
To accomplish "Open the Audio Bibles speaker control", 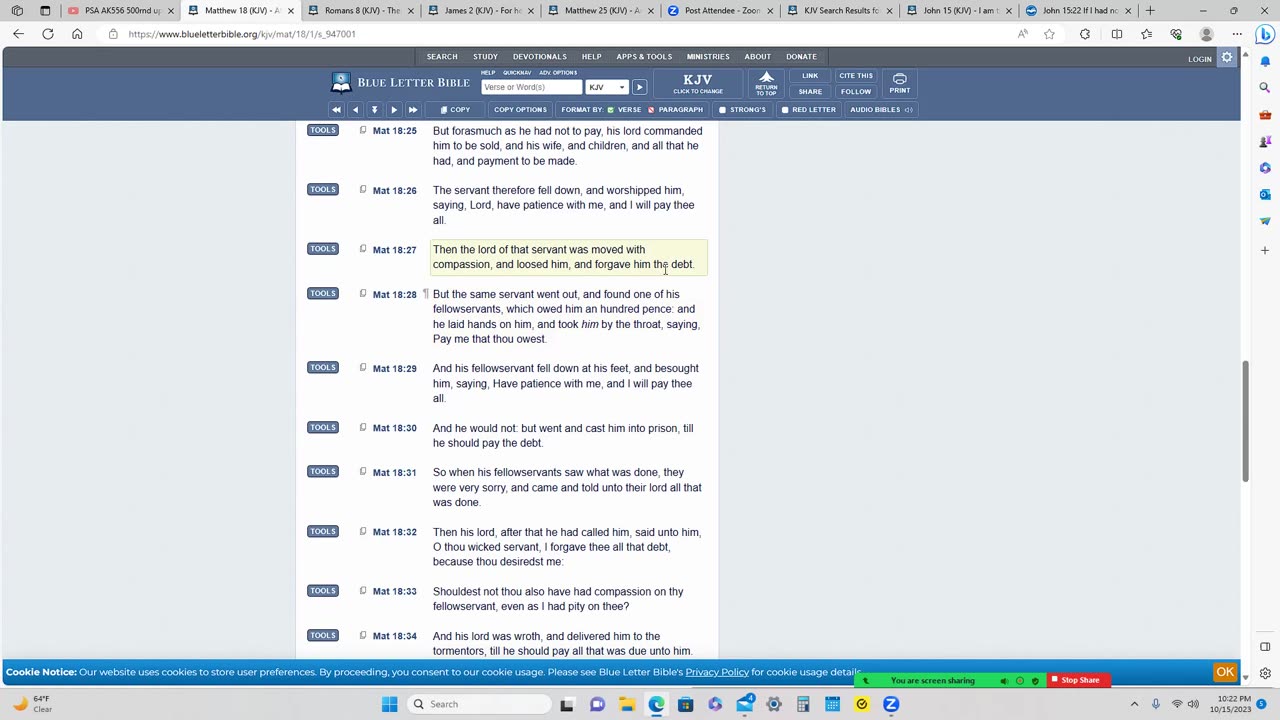I will [x=881, y=110].
